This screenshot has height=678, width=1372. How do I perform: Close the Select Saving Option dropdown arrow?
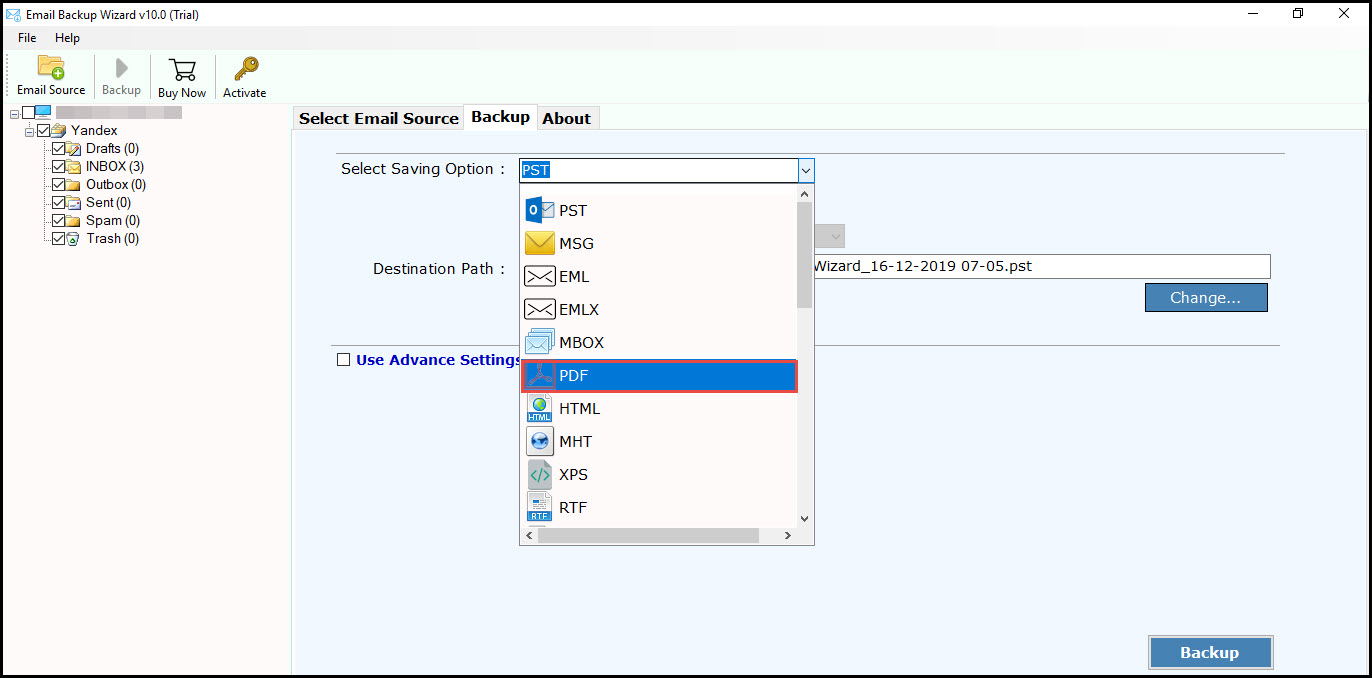click(806, 170)
